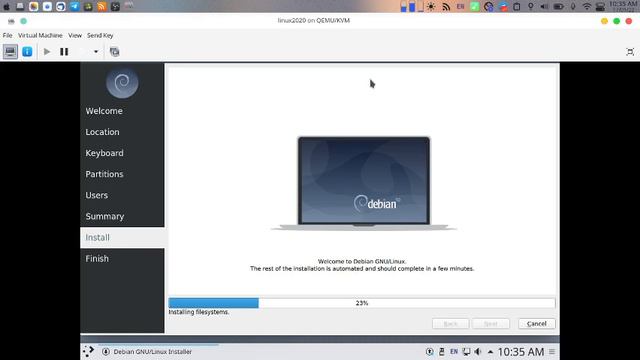The image size is (640, 360).
Task: Open the macOS Wi-Fi menu
Action: 587,7
